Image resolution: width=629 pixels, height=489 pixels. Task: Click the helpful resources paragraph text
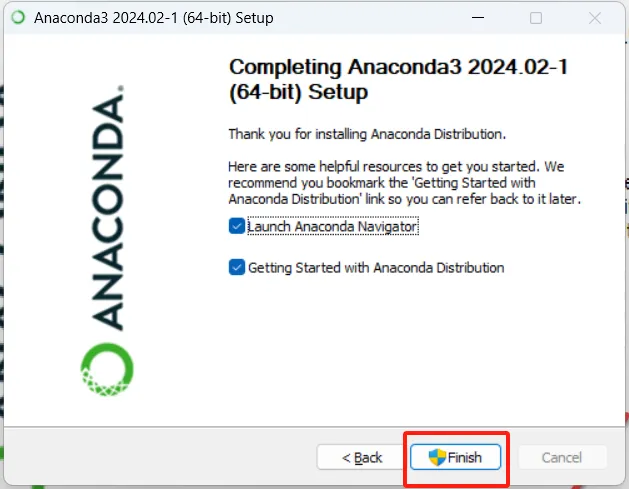click(x=404, y=183)
